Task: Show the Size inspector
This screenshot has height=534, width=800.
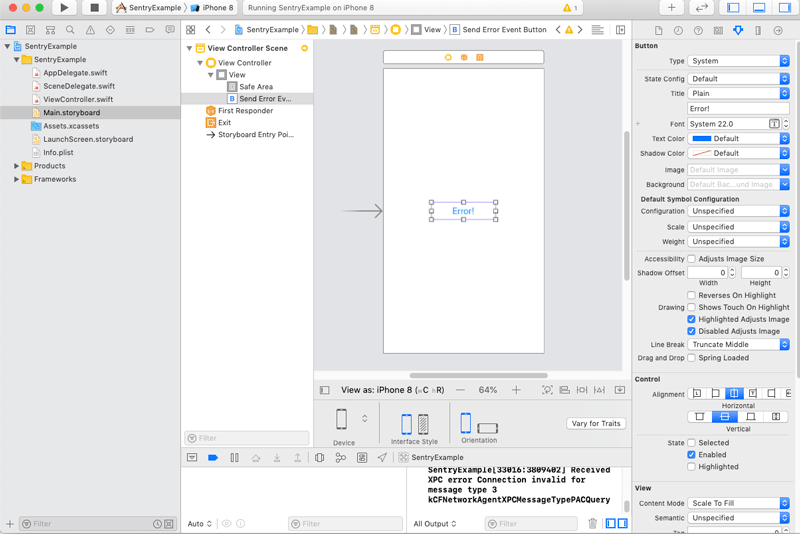Action: pyautogui.click(x=758, y=31)
